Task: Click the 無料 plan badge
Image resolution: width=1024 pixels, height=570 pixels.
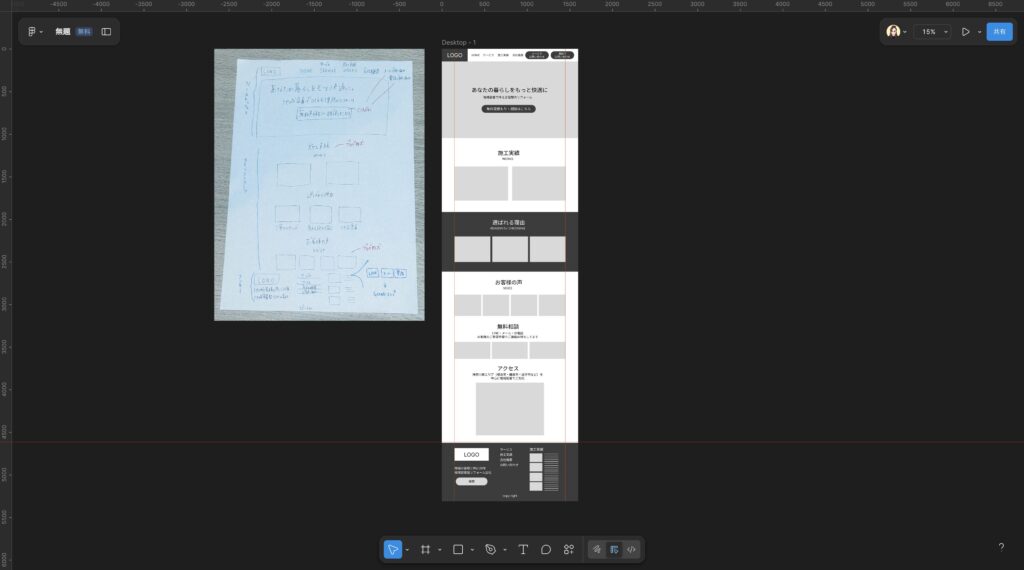Action: click(84, 32)
